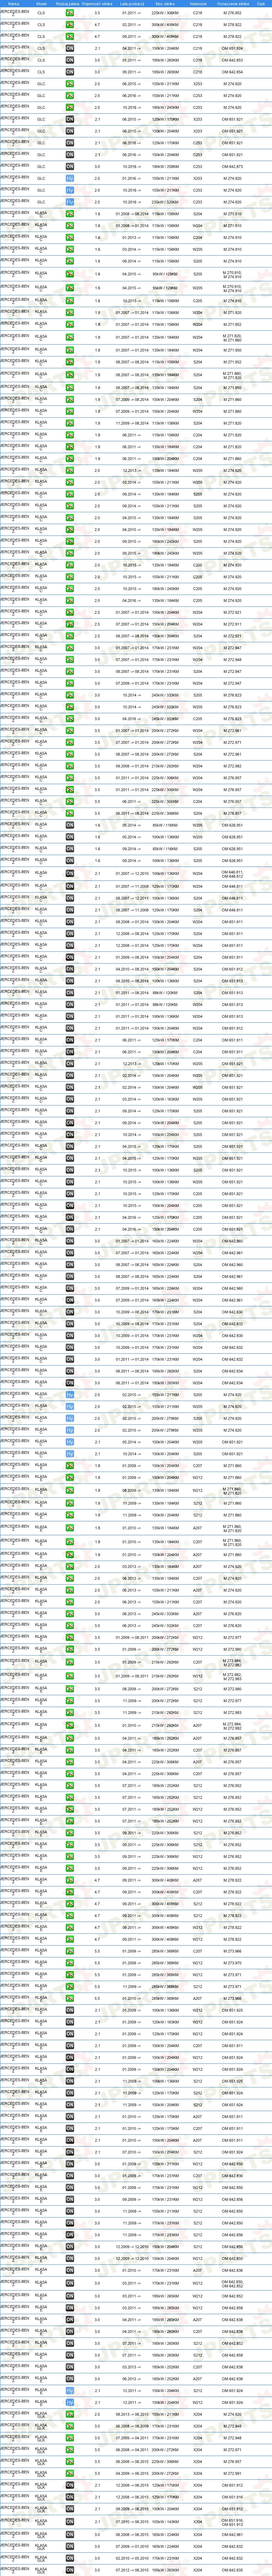This screenshot has height=2576, width=272.
Task: Click petrol fuel icon in CLS 3.5 row
Action: (x=70, y=12)
